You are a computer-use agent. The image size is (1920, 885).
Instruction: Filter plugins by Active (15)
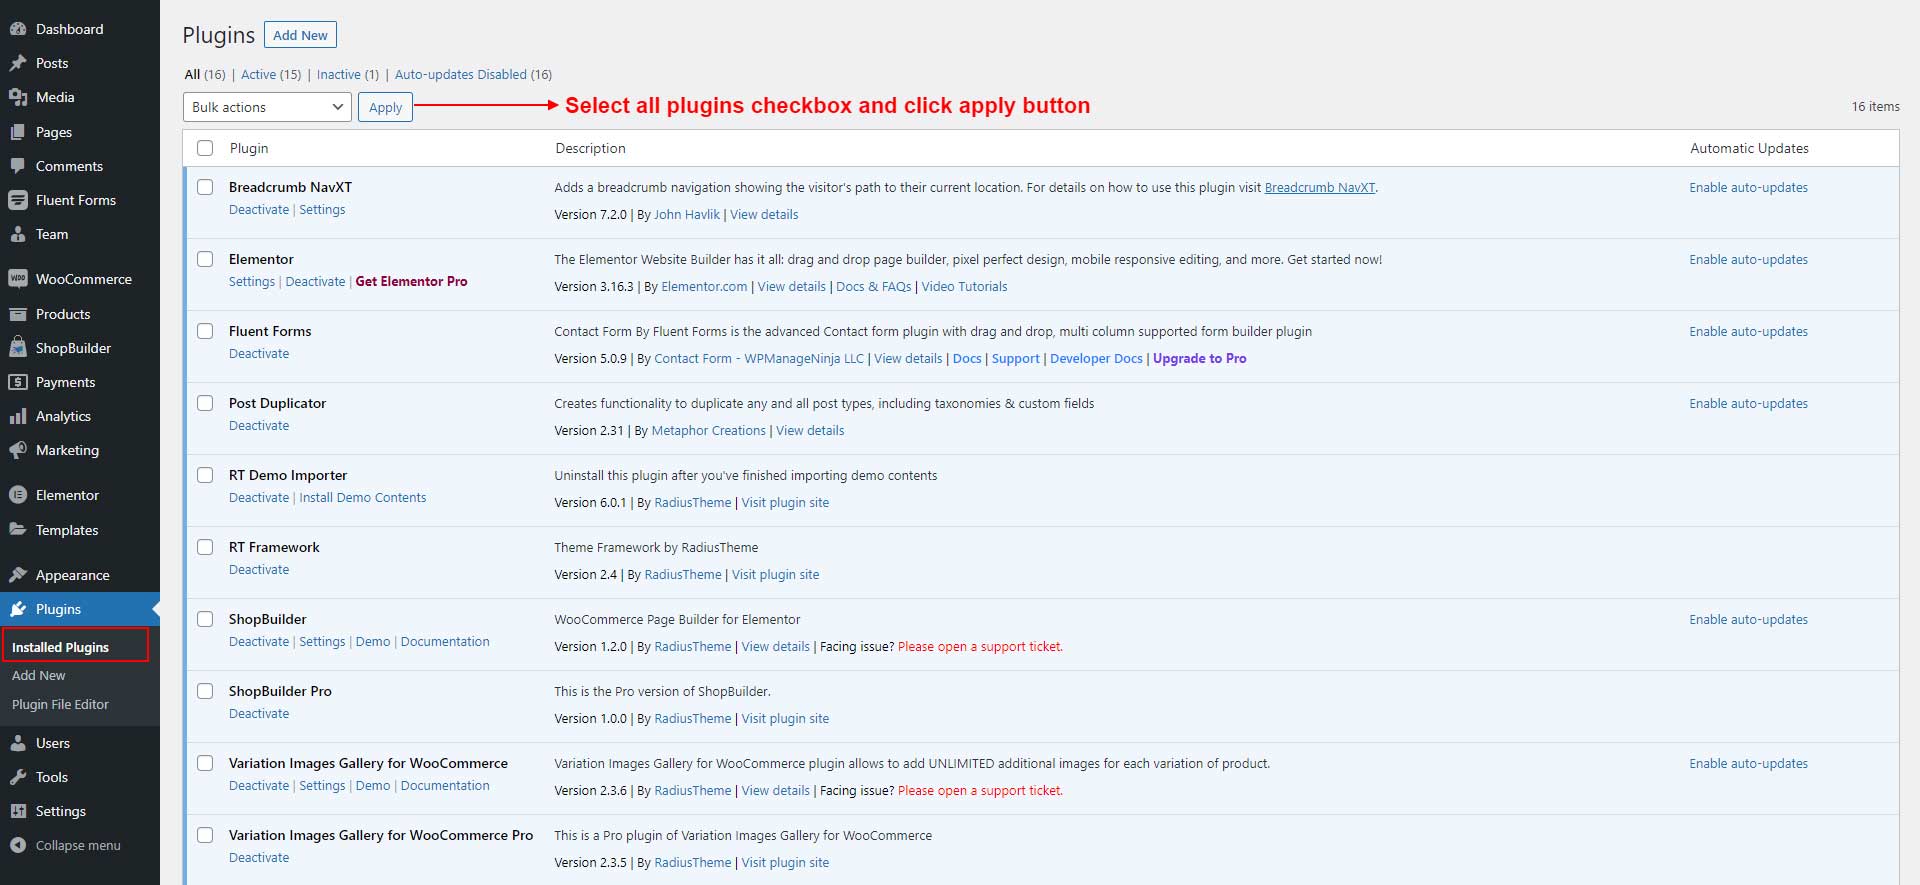tap(271, 74)
